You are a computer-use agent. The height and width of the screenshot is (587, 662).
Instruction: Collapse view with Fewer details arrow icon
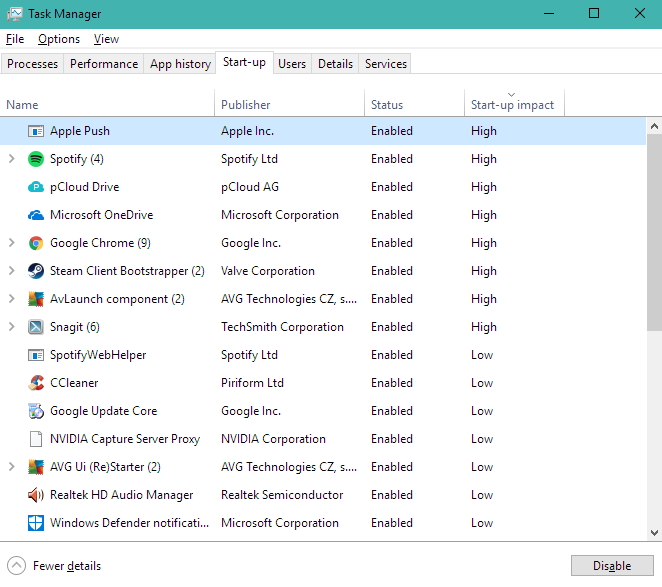click(x=16, y=566)
